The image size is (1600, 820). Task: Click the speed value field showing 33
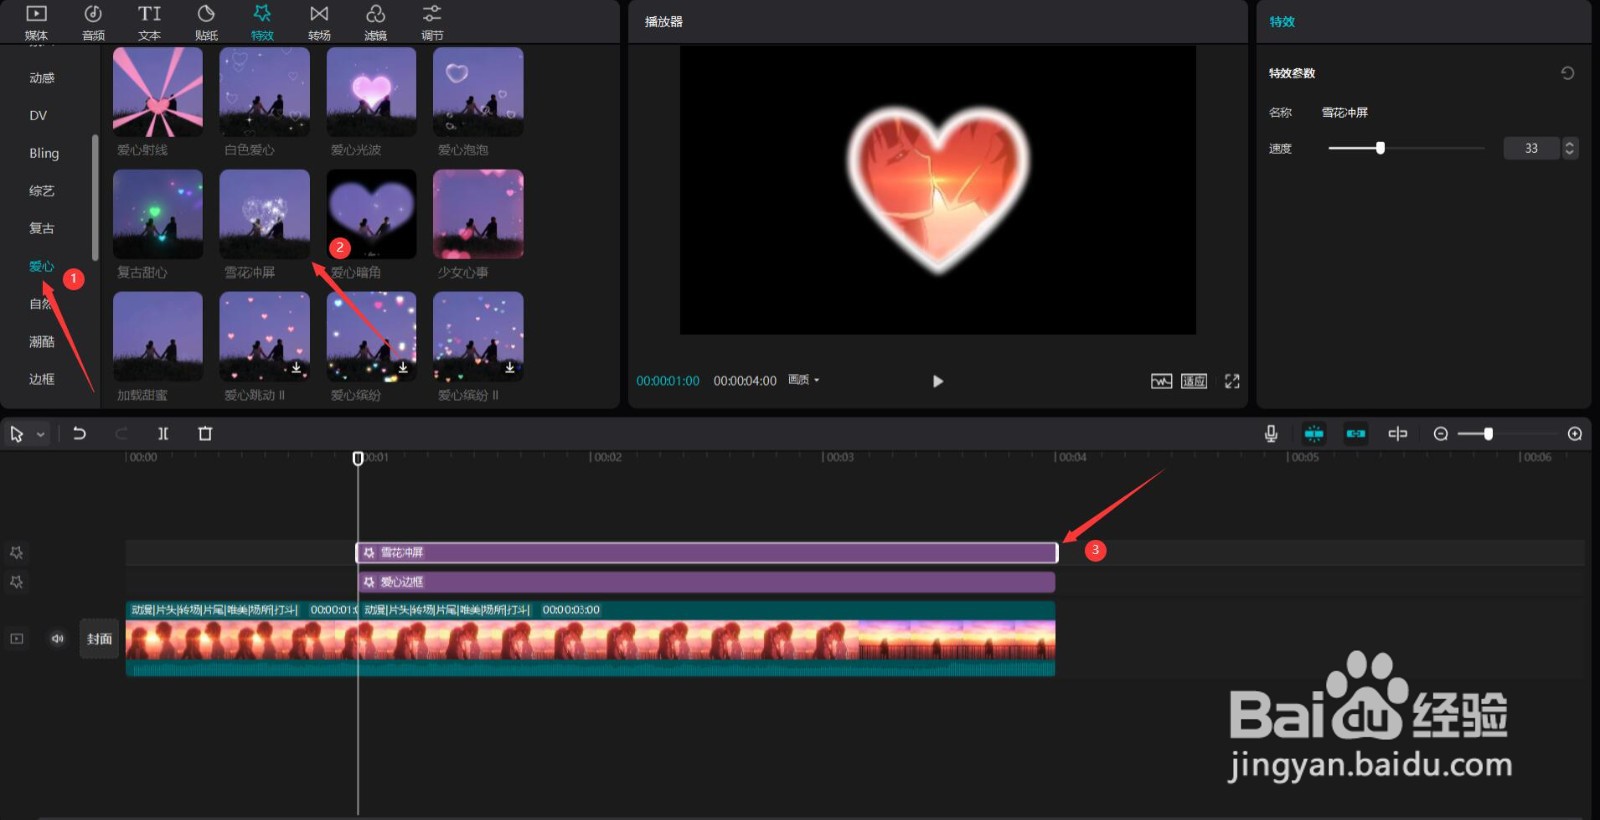pos(1531,148)
